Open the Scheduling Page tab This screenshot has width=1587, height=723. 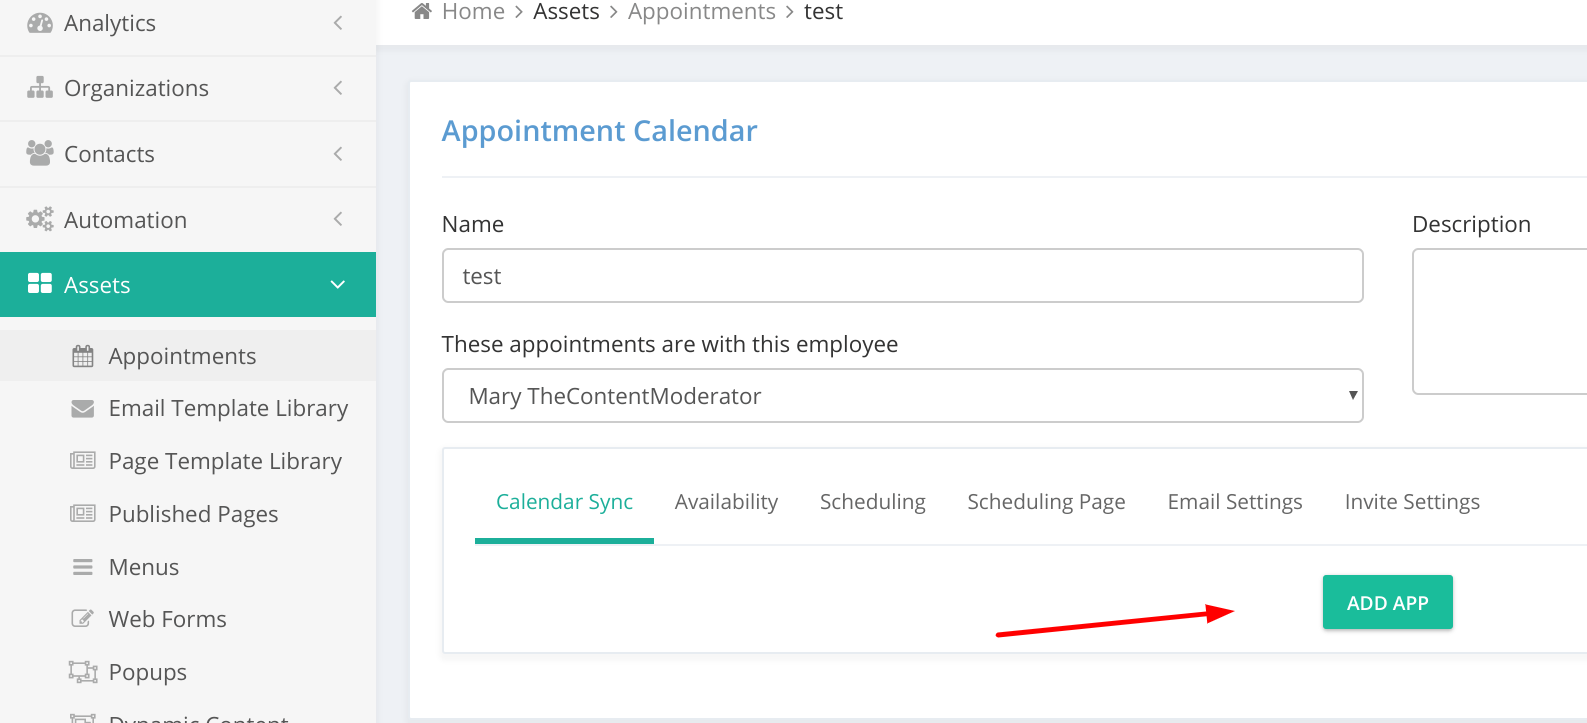1046,502
